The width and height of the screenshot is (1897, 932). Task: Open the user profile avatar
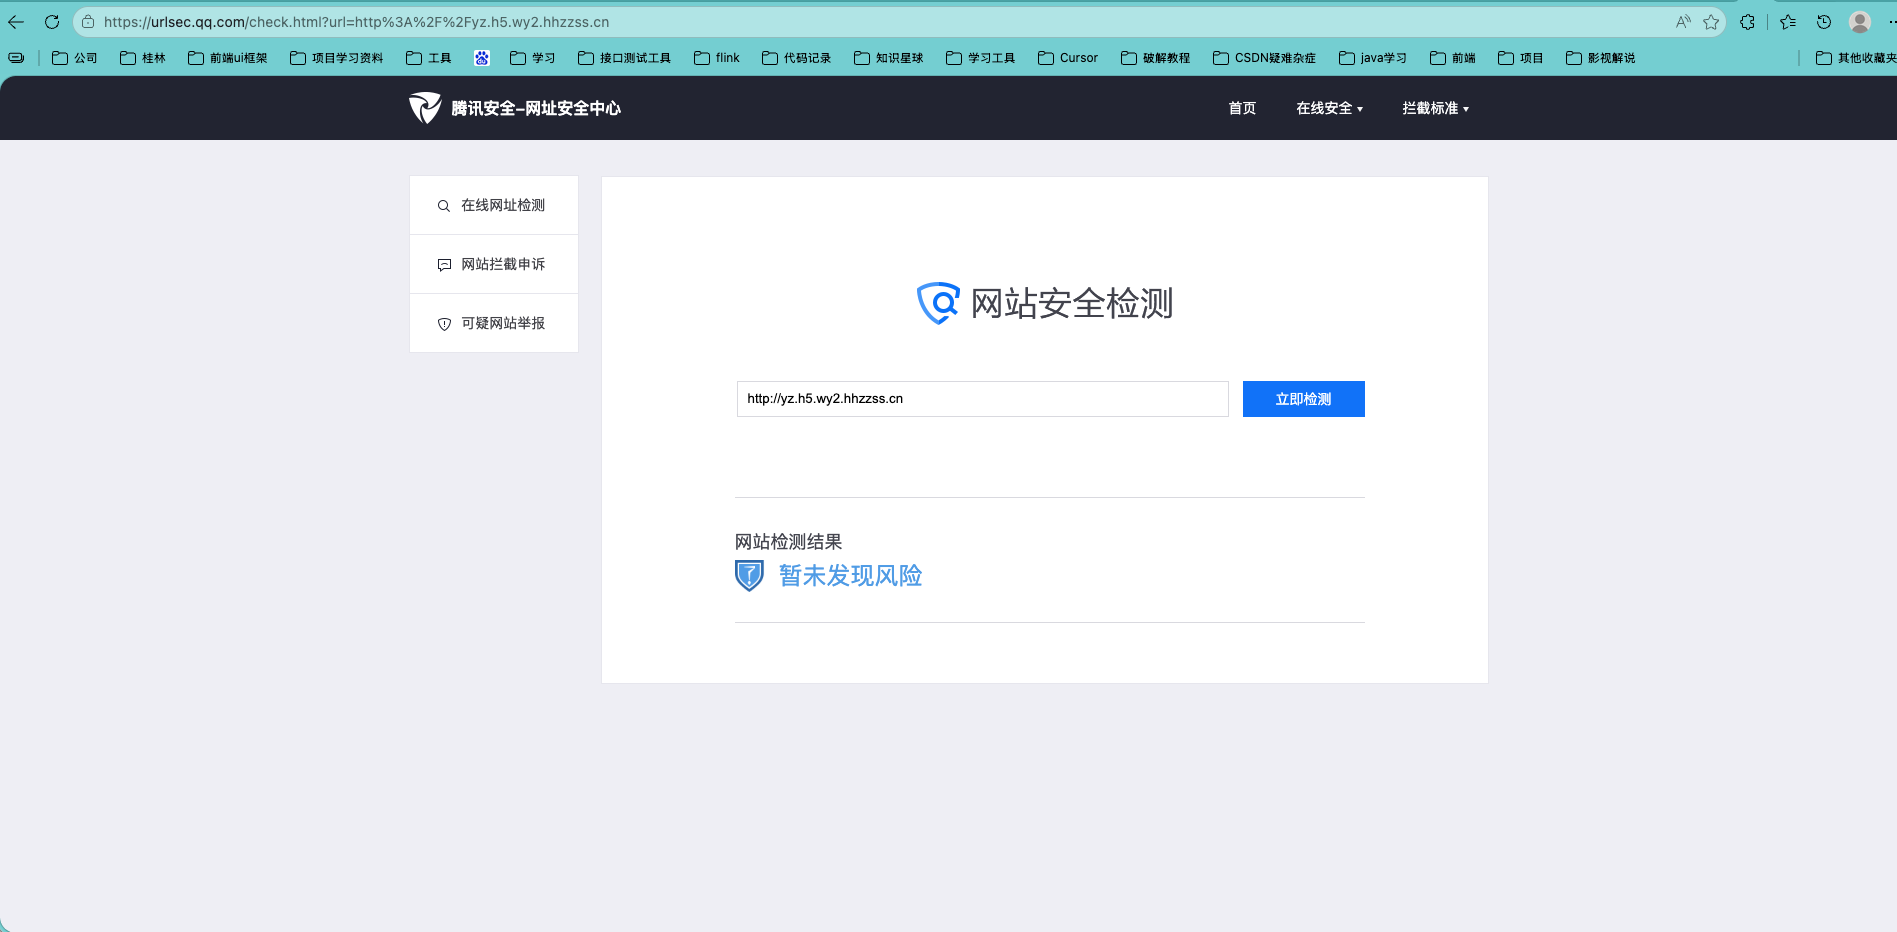[x=1860, y=22]
